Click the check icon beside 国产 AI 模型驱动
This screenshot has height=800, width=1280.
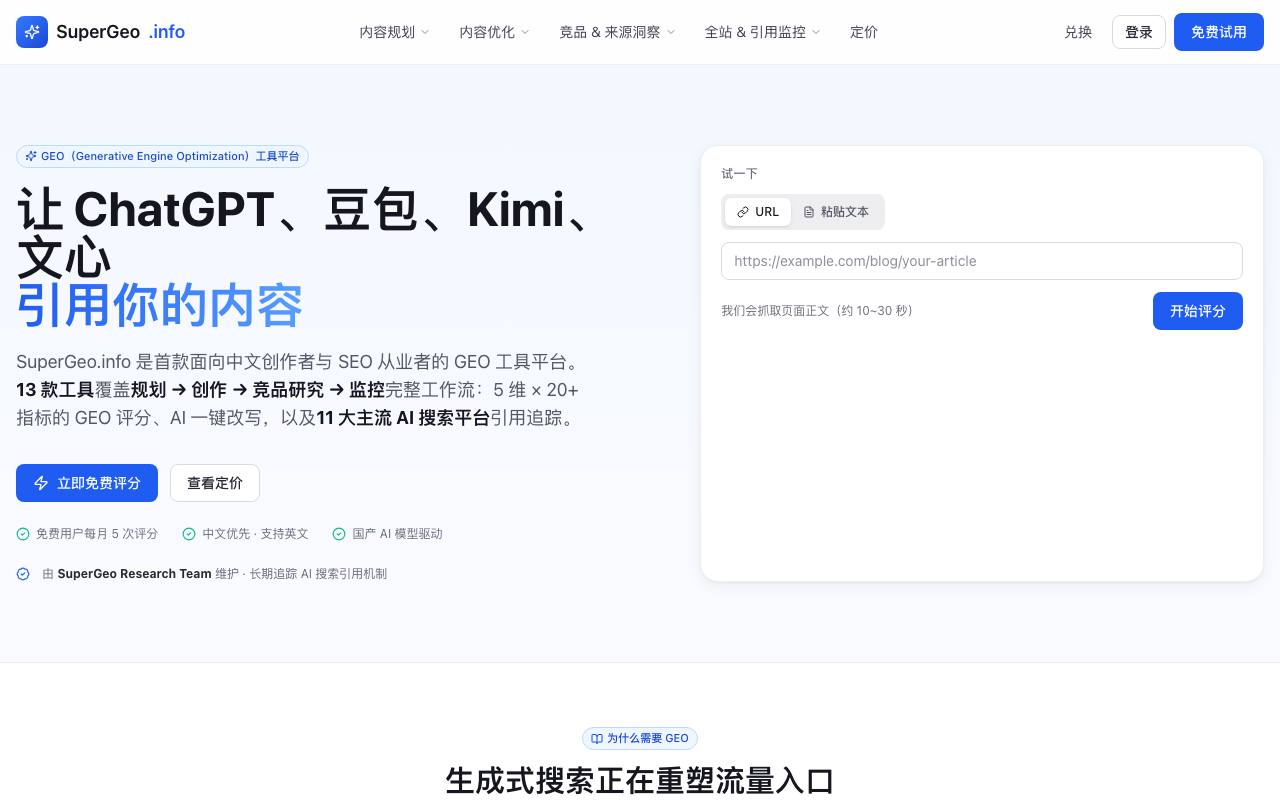pyautogui.click(x=339, y=534)
